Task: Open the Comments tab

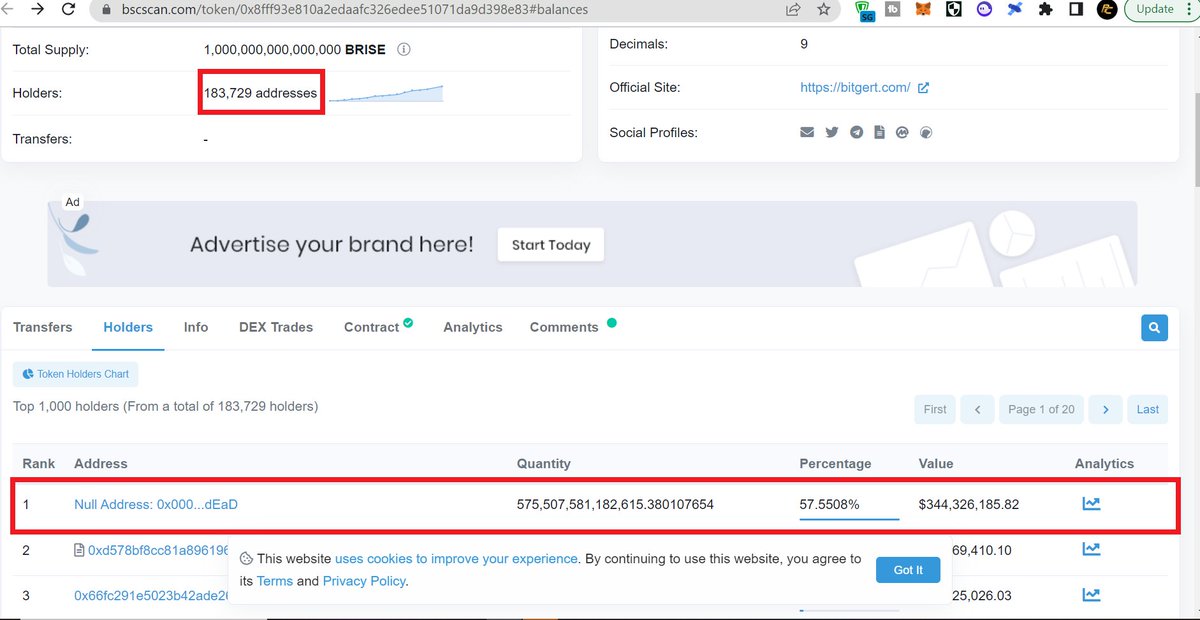Action: click(x=564, y=327)
